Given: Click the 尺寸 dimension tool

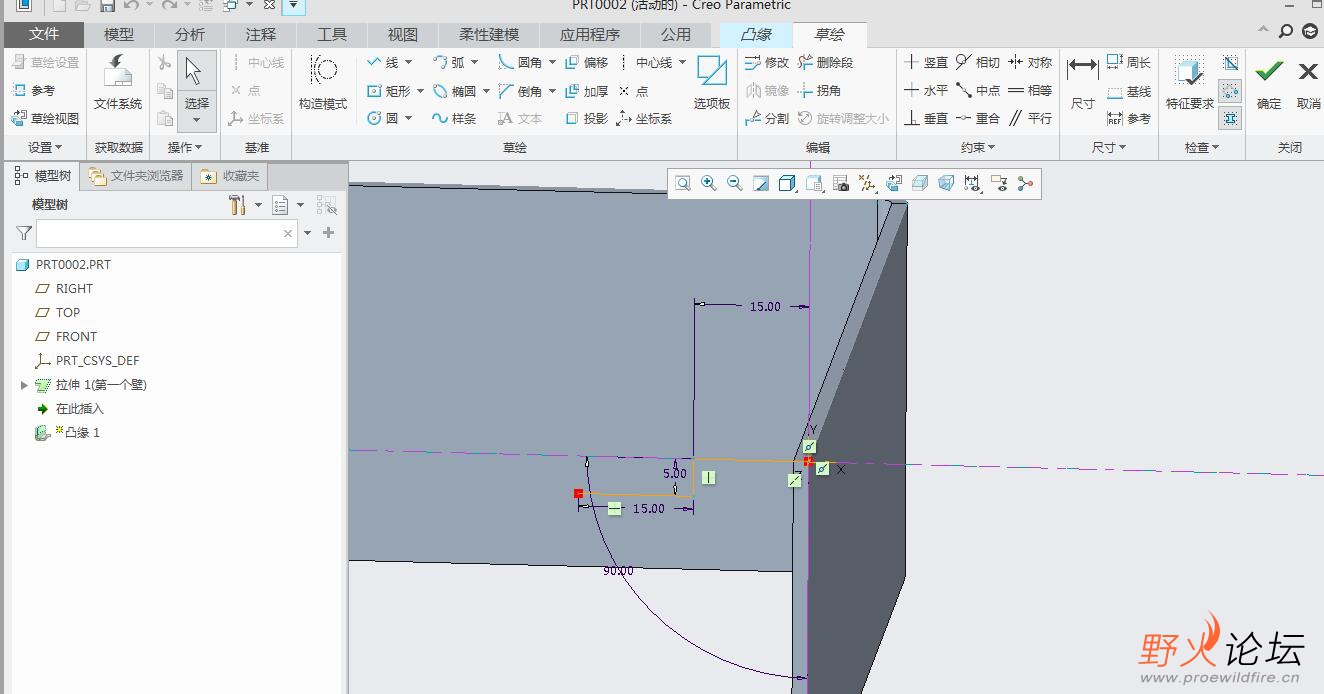Looking at the screenshot, I should (x=1082, y=82).
